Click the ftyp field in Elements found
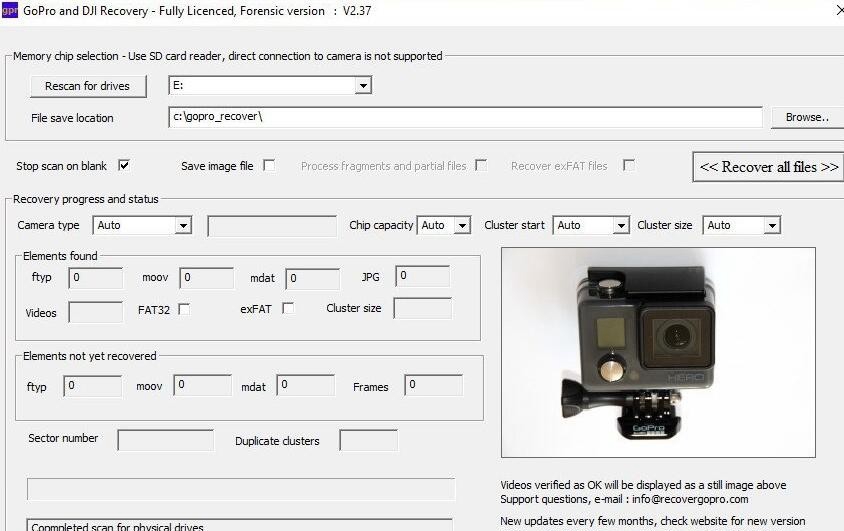This screenshot has height=531, width=844. pyautogui.click(x=95, y=278)
